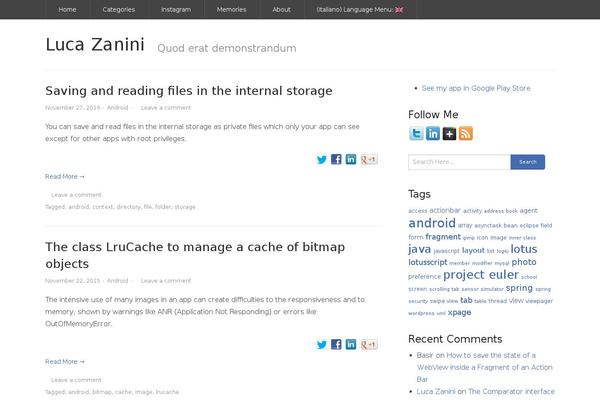Screen dimensions: 600x400
Task: Click the UK flag language icon
Action: pyautogui.click(x=399, y=10)
